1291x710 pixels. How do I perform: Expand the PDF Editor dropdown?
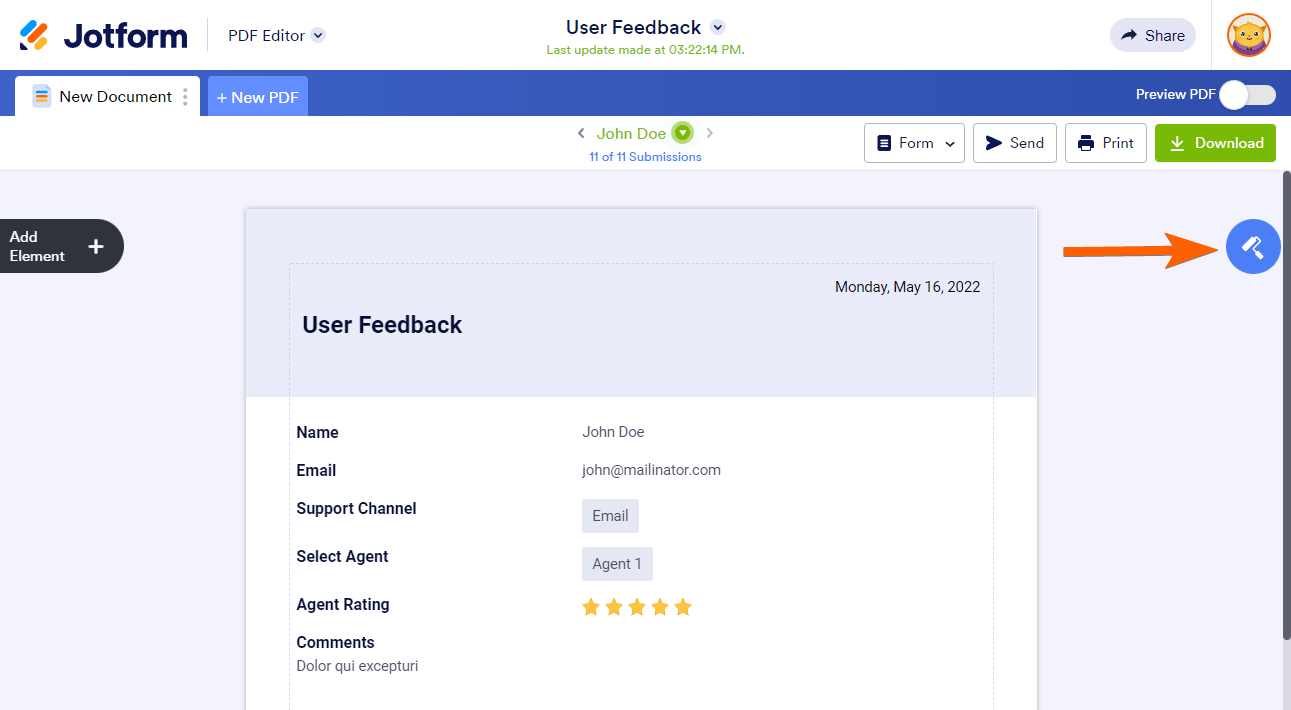pos(318,35)
